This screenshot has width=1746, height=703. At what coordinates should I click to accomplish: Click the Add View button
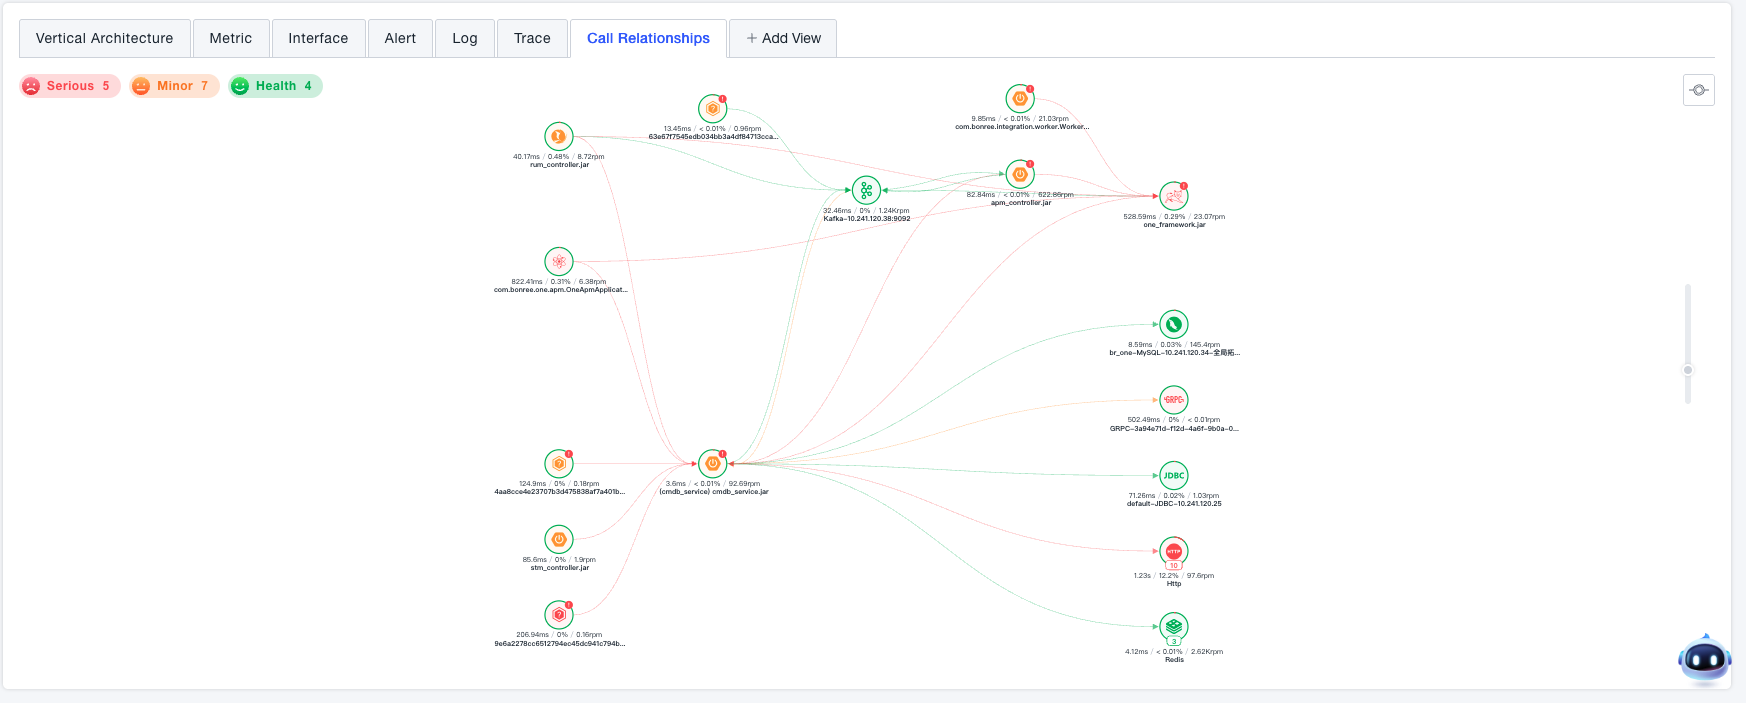[x=783, y=38]
